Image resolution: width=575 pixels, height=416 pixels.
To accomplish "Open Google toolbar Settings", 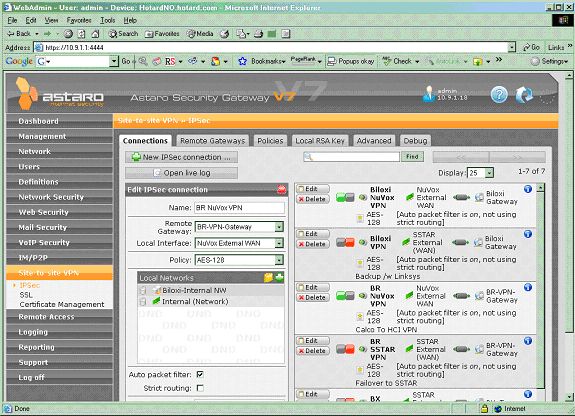I will coord(550,61).
